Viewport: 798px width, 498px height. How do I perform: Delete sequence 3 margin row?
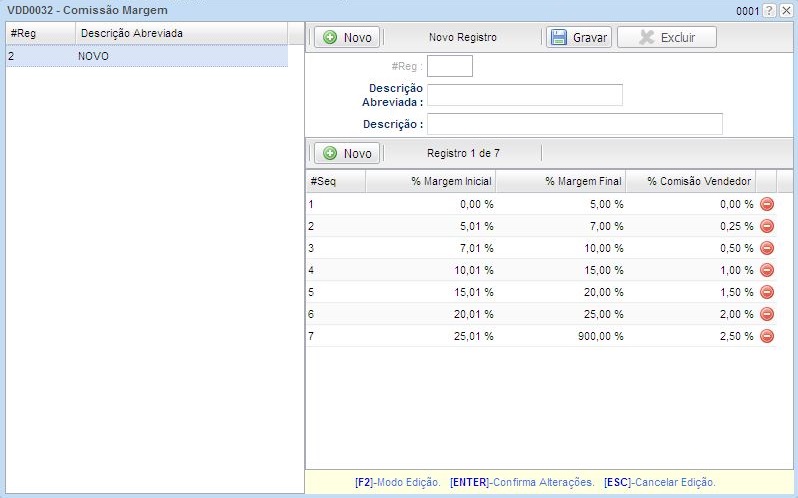pyautogui.click(x=767, y=248)
